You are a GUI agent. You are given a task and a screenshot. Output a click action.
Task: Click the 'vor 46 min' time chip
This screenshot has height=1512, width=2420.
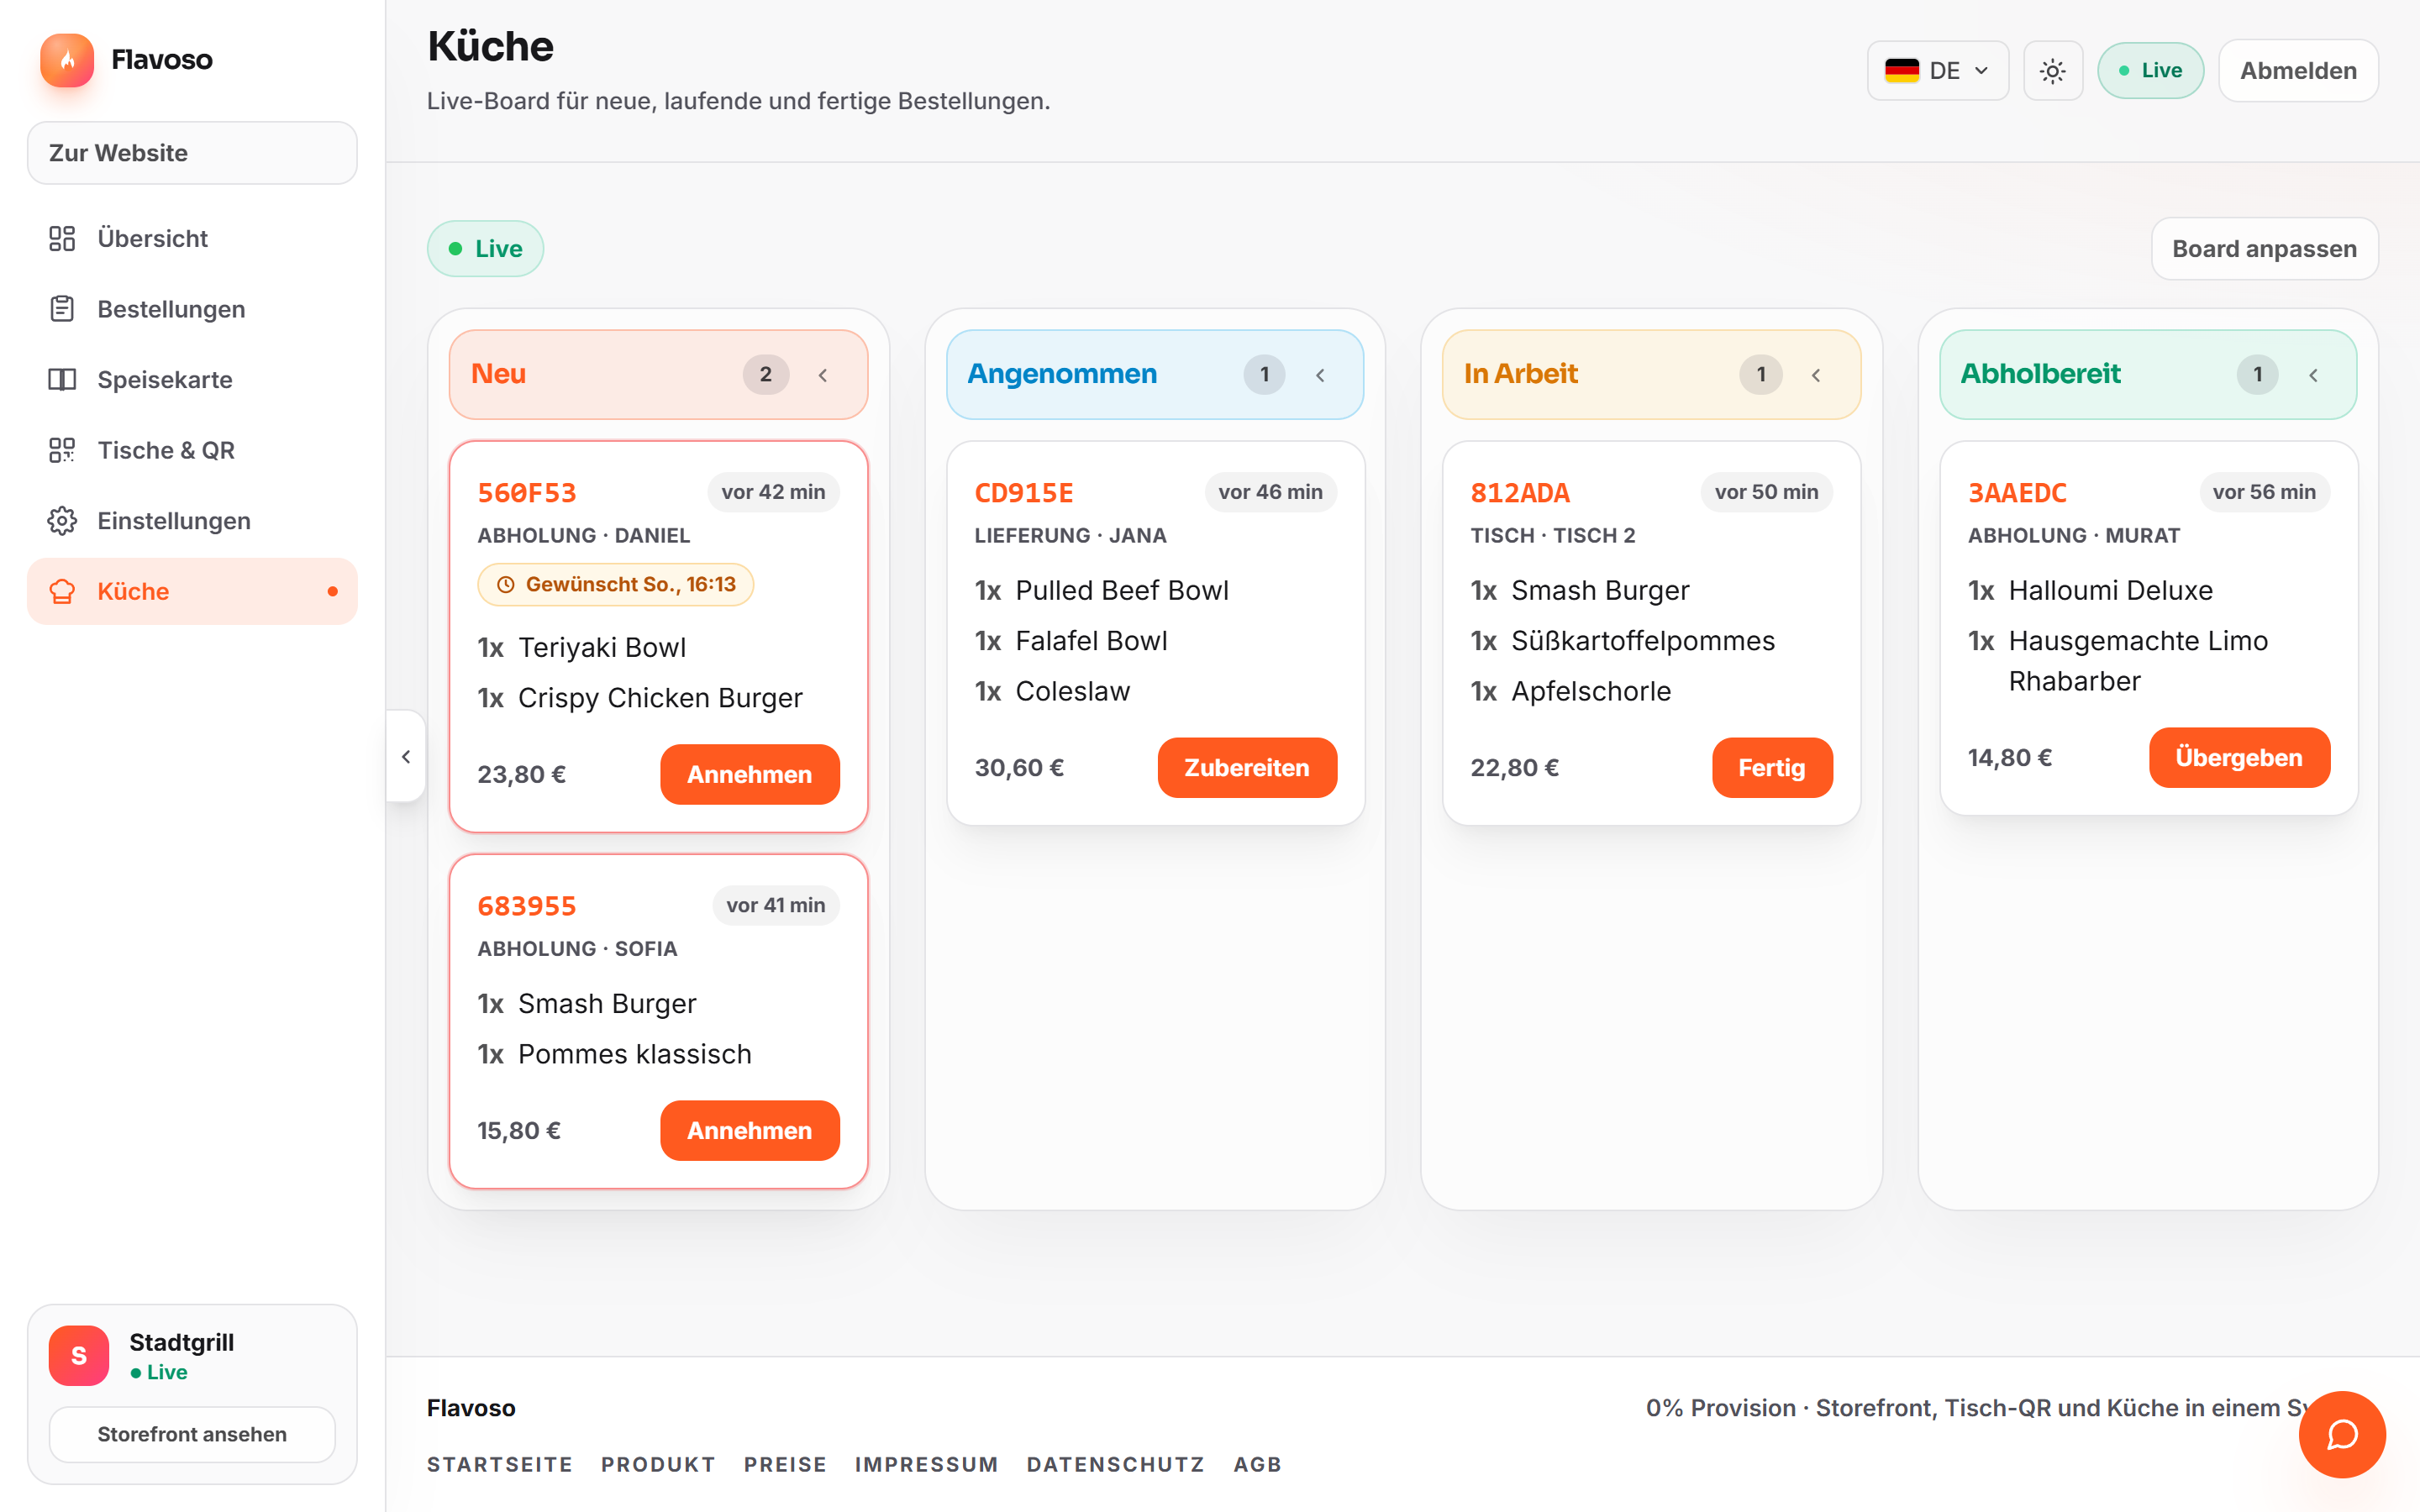click(x=1270, y=492)
